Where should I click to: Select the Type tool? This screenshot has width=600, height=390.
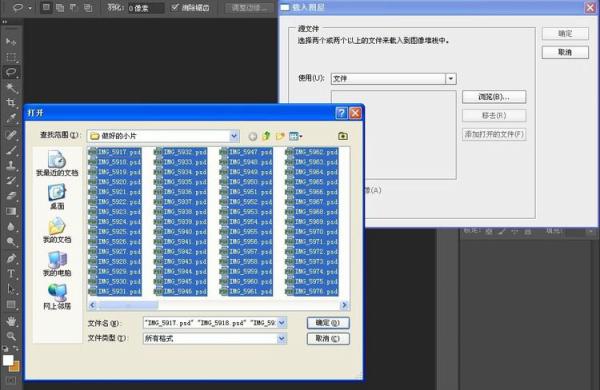point(11,274)
